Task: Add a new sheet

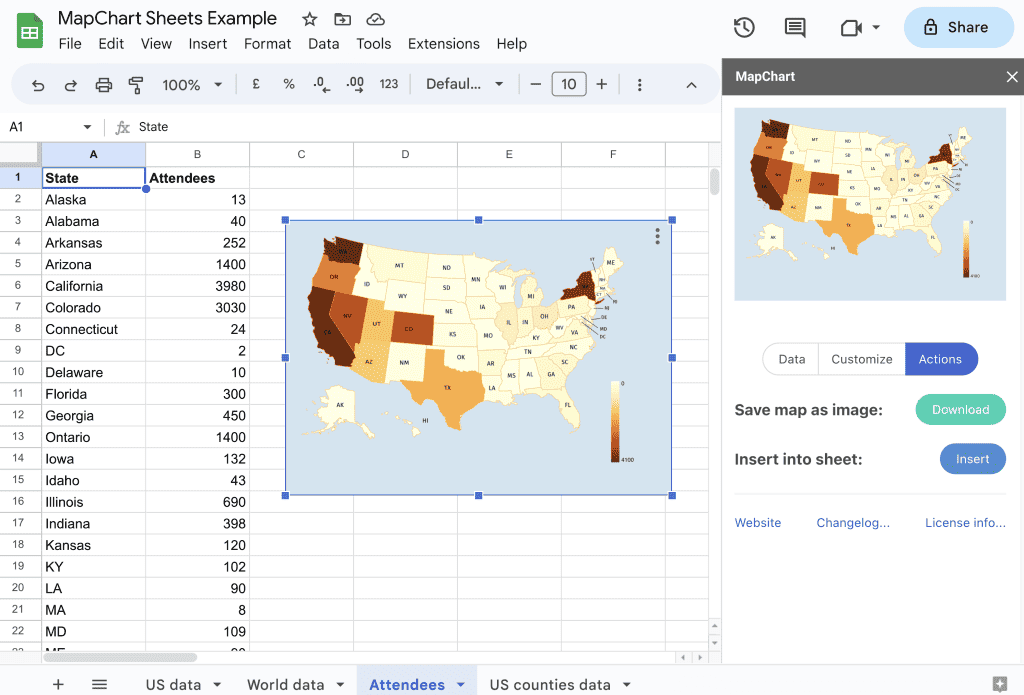Action: click(x=58, y=684)
